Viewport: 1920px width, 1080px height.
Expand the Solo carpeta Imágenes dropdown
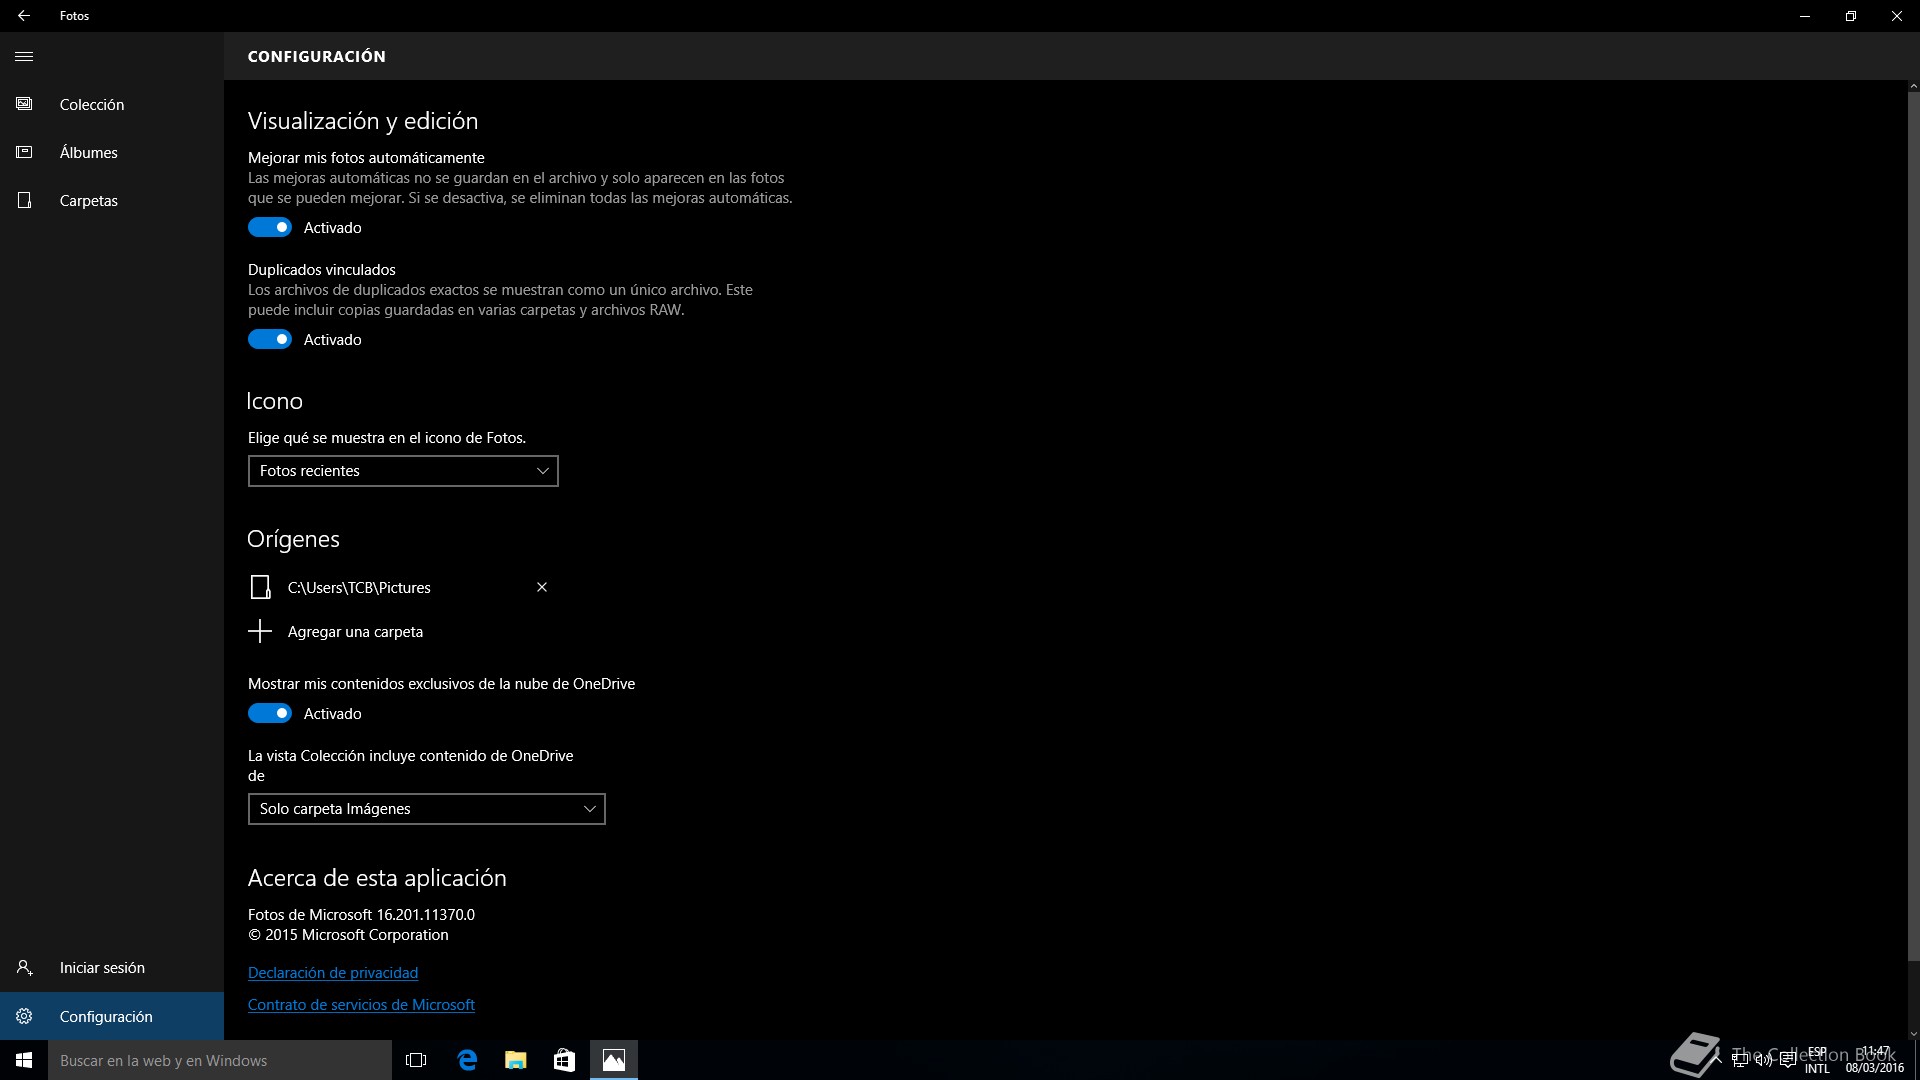tap(426, 809)
